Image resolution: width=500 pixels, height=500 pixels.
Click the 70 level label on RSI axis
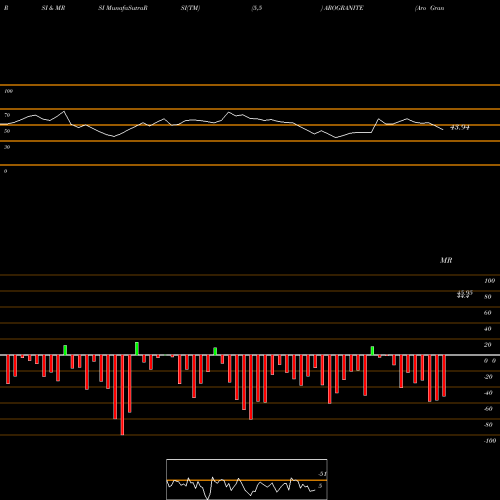click(7, 115)
